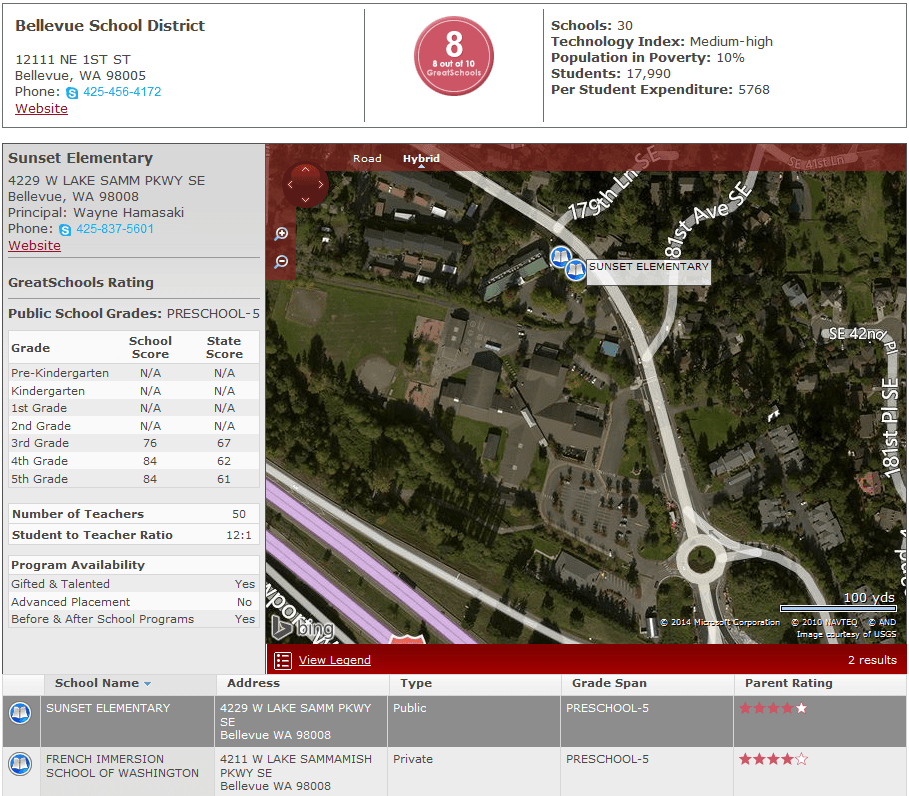Screen dimensions: 909x796
Task: Pan the map left with the left arrow
Action: click(x=290, y=185)
